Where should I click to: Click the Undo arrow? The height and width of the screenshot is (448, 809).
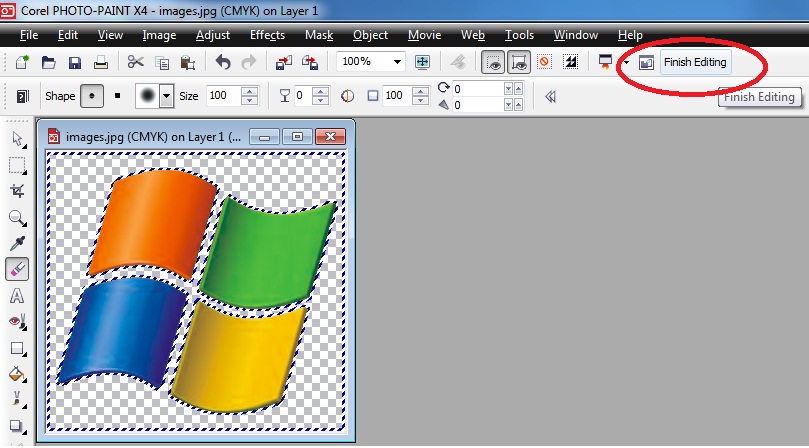(223, 62)
